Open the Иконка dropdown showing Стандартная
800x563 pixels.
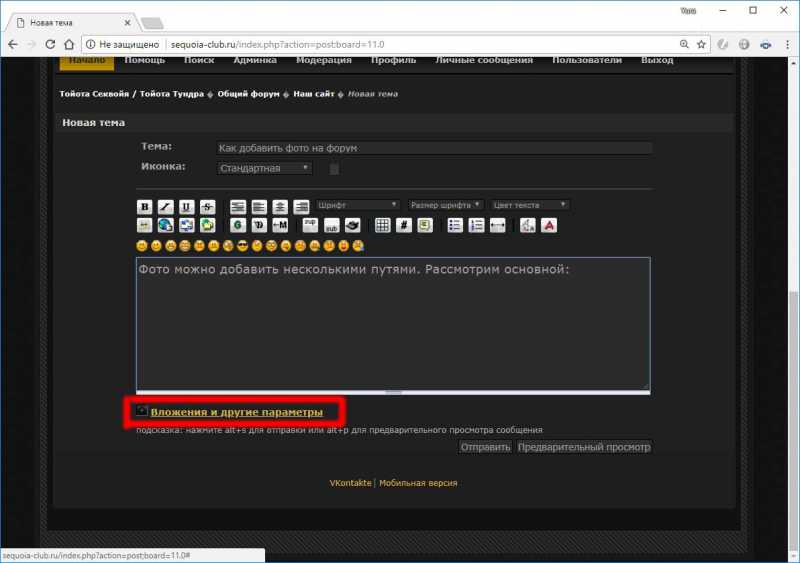265,168
